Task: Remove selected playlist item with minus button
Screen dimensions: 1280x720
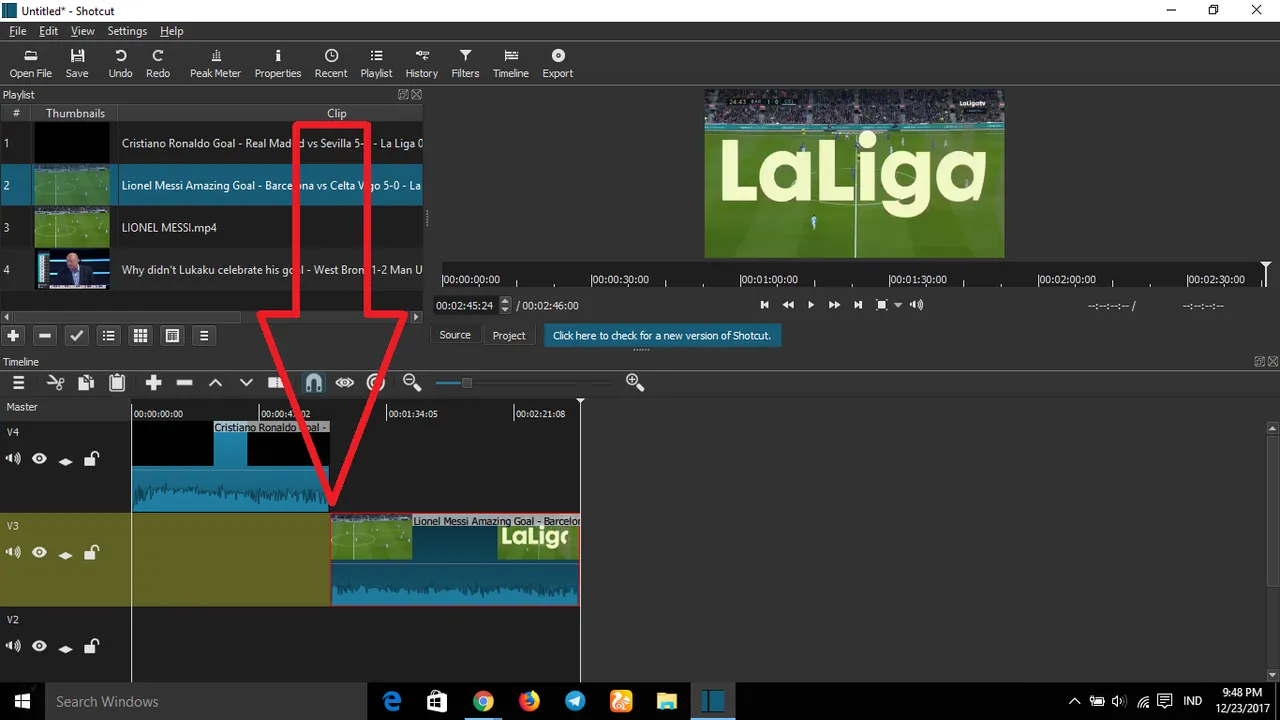Action: 45,336
